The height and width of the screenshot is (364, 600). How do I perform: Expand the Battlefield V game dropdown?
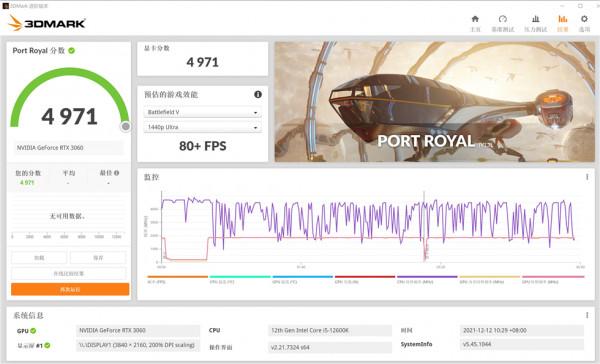[202, 112]
